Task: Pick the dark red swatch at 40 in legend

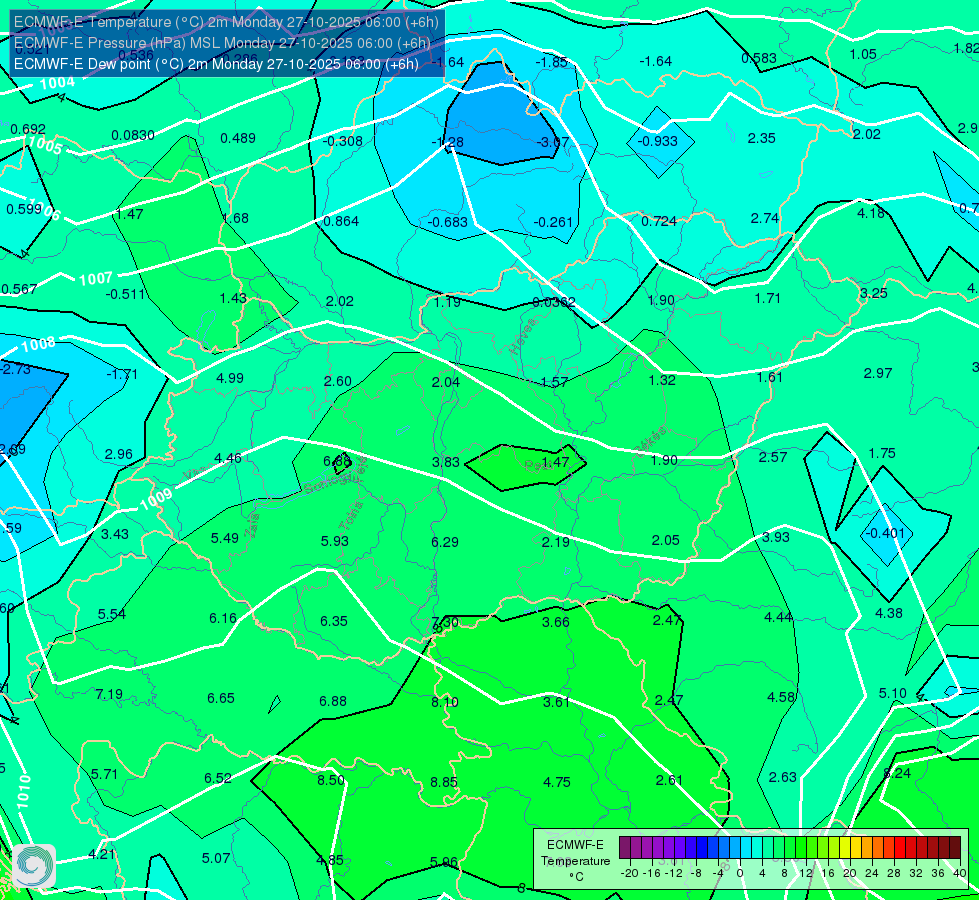Action: pyautogui.click(x=955, y=848)
